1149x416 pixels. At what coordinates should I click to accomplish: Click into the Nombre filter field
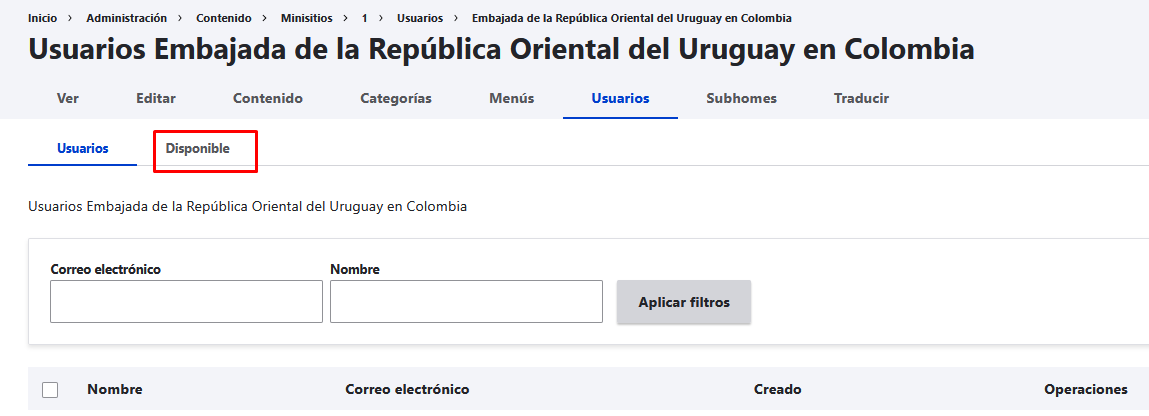pos(466,301)
